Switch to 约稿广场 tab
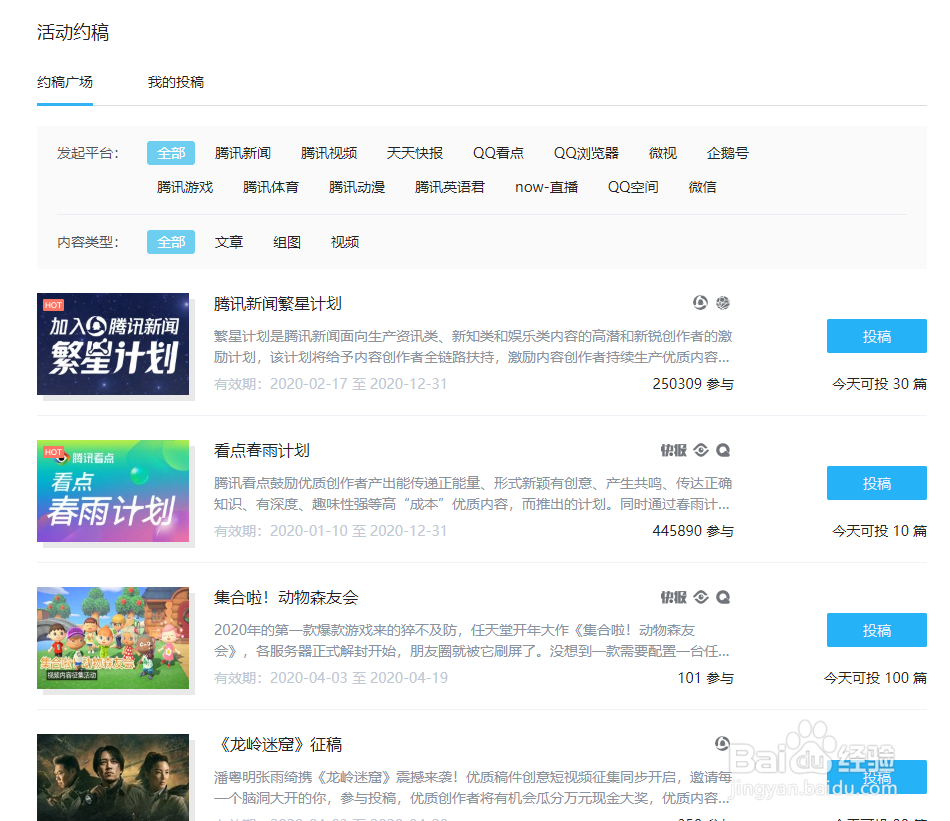This screenshot has height=821, width=950. [x=65, y=82]
